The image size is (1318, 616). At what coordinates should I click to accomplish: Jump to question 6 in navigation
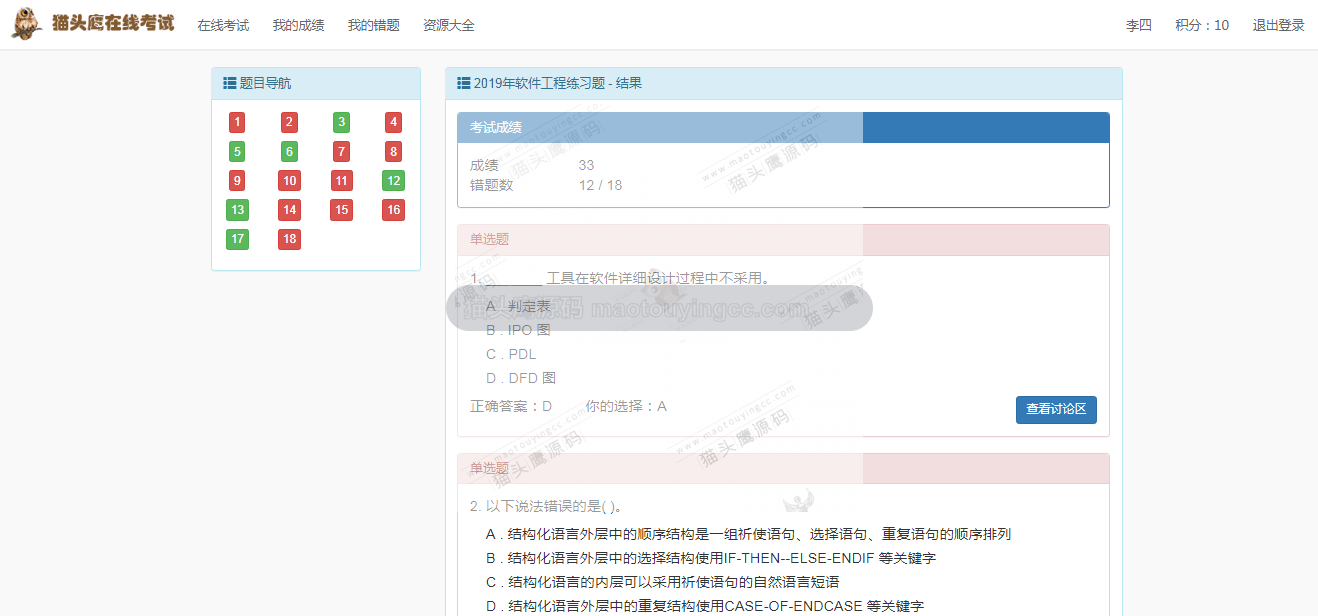coord(289,152)
